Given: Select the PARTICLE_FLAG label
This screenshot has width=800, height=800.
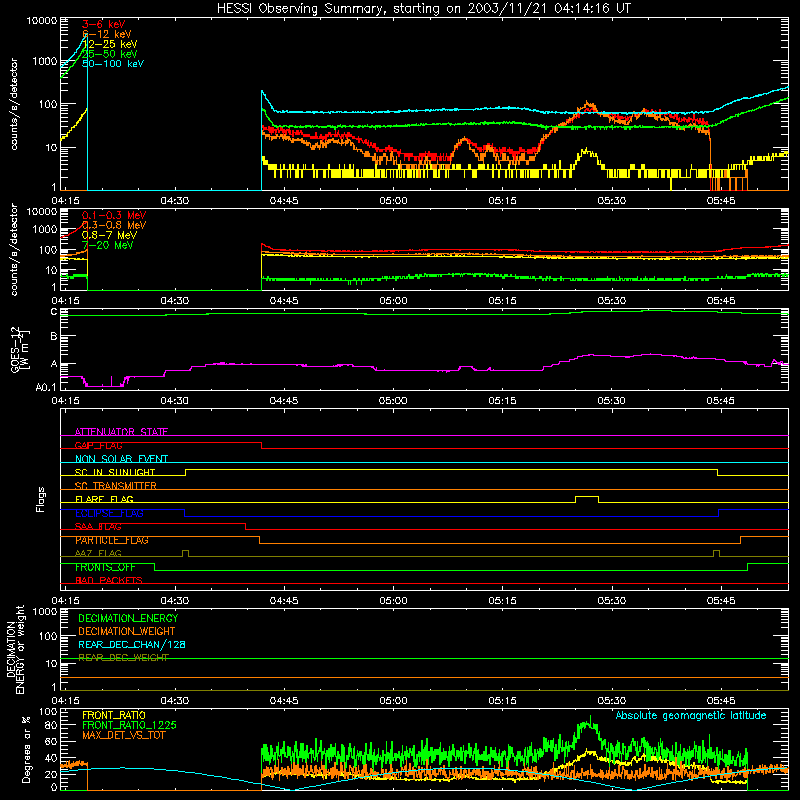Looking at the screenshot, I should [112, 540].
